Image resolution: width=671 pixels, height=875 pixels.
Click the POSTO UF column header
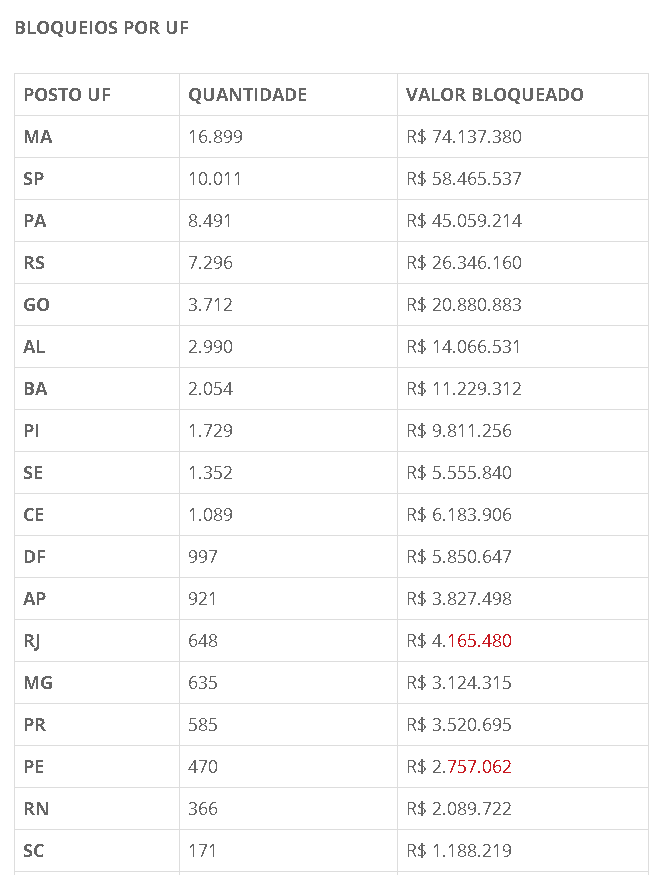[67, 95]
